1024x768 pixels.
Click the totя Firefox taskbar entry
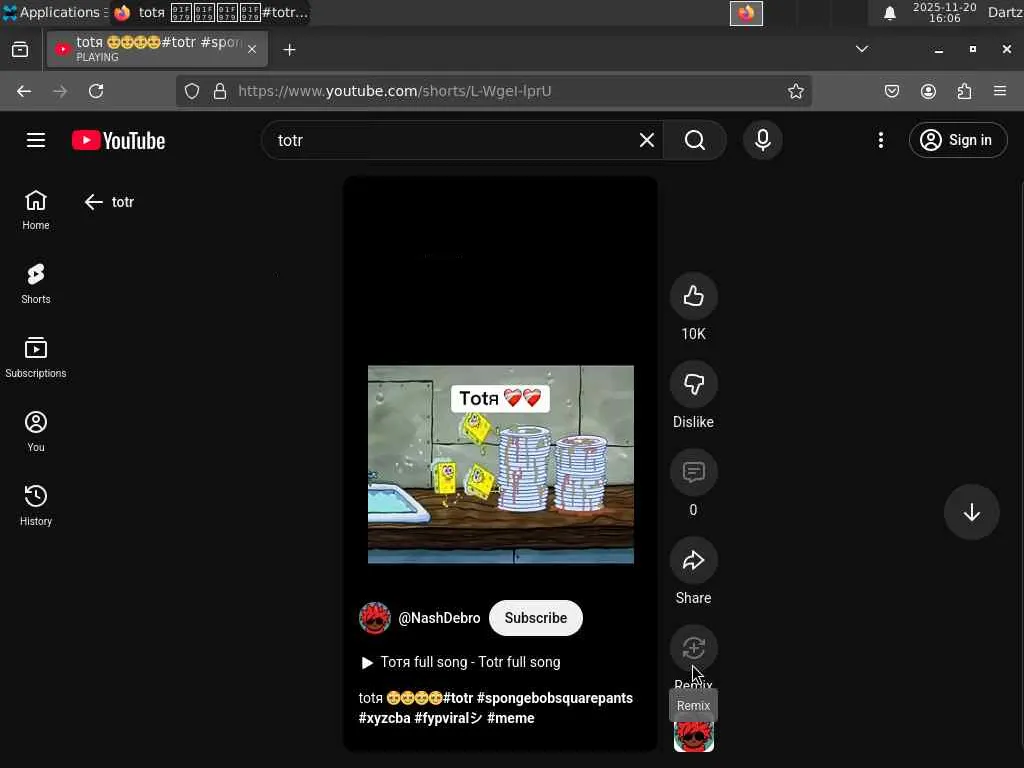210,12
